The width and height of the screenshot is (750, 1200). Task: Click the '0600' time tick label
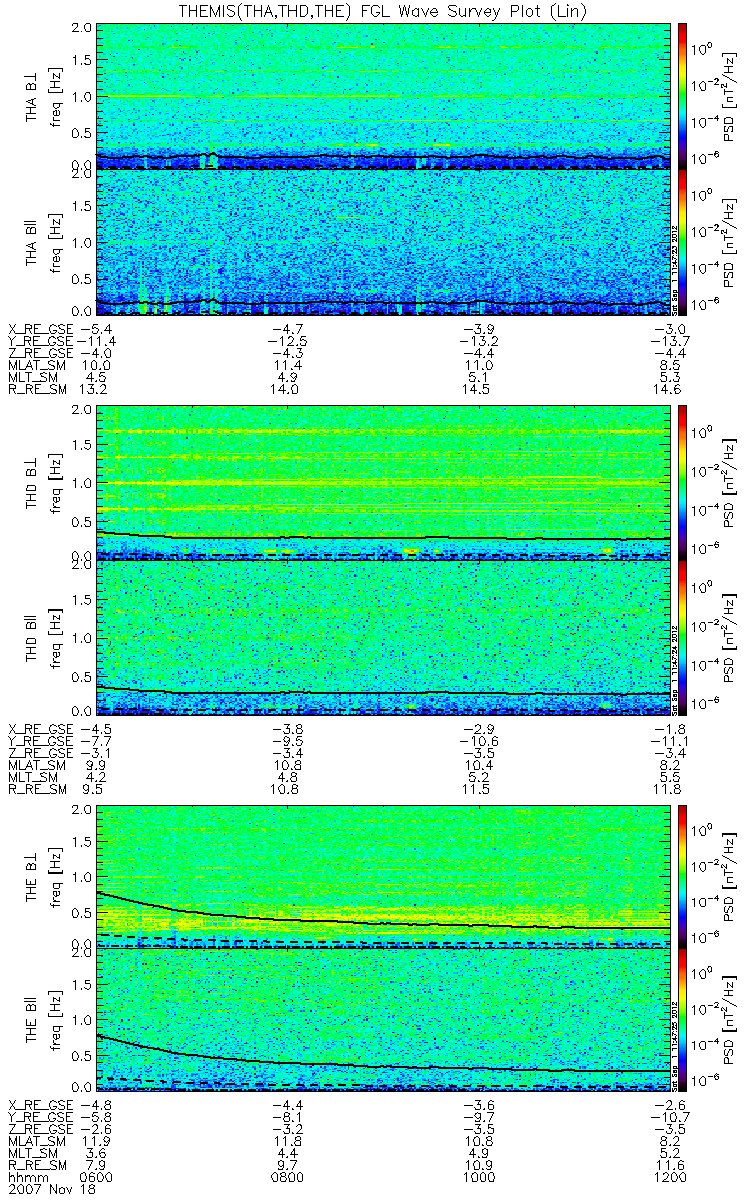[x=98, y=1178]
